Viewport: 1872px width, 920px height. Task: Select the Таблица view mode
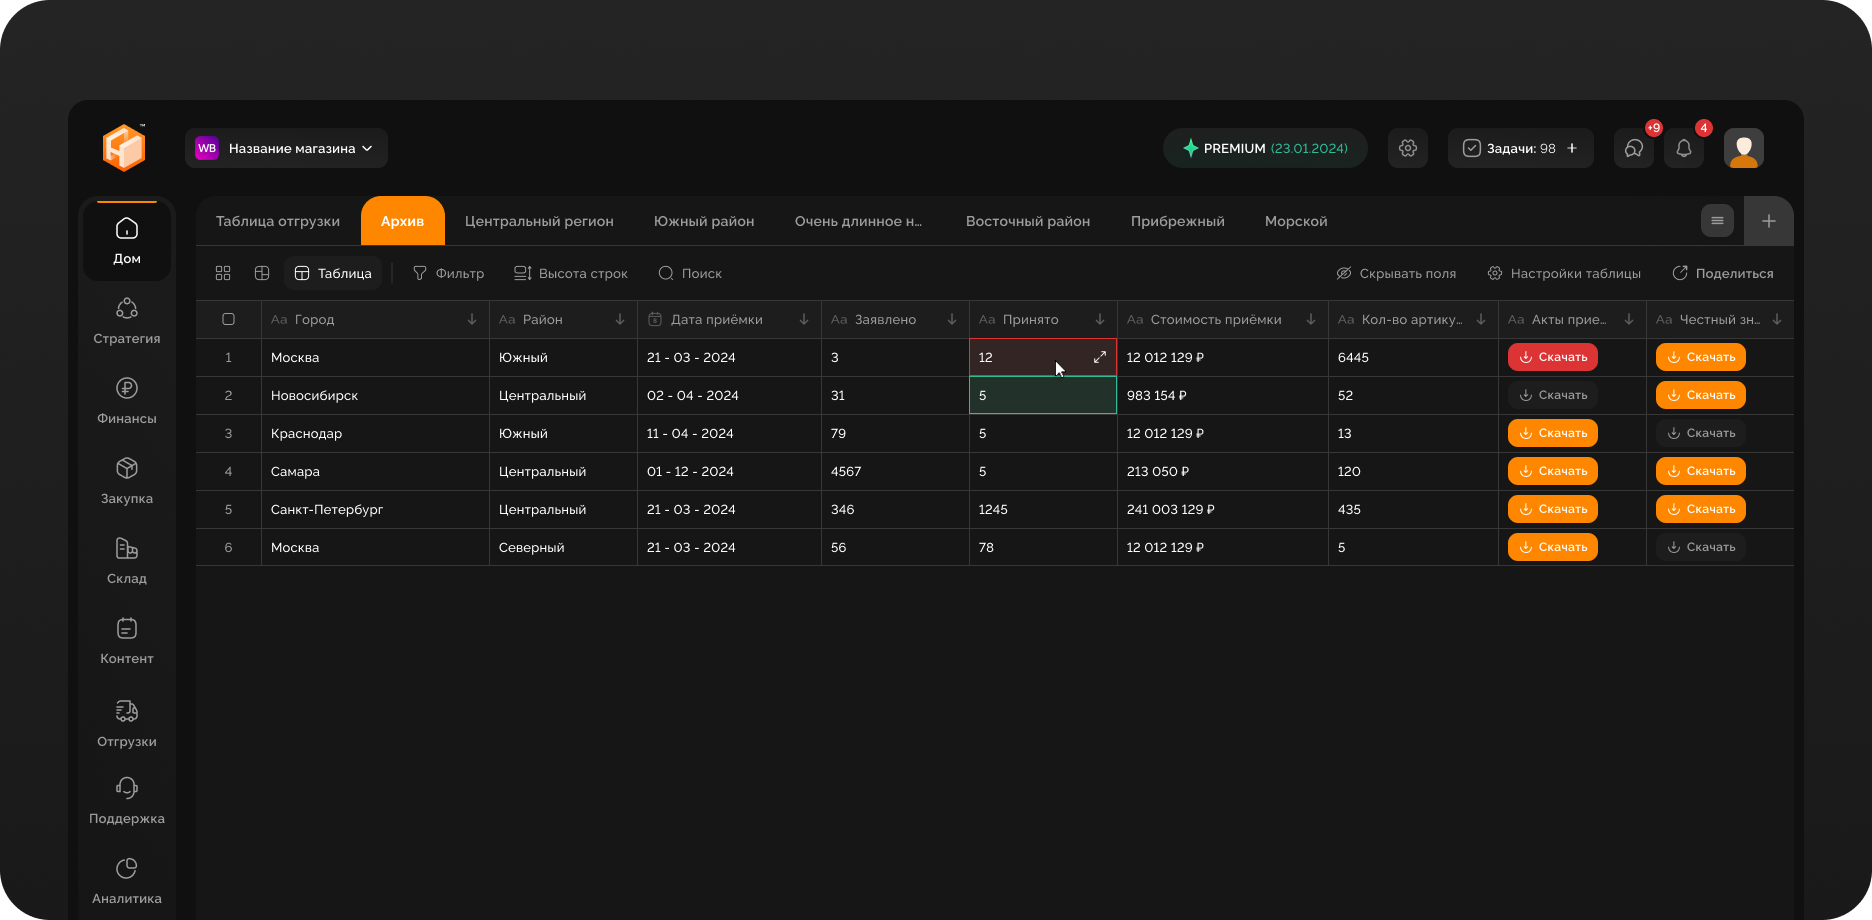(x=333, y=273)
